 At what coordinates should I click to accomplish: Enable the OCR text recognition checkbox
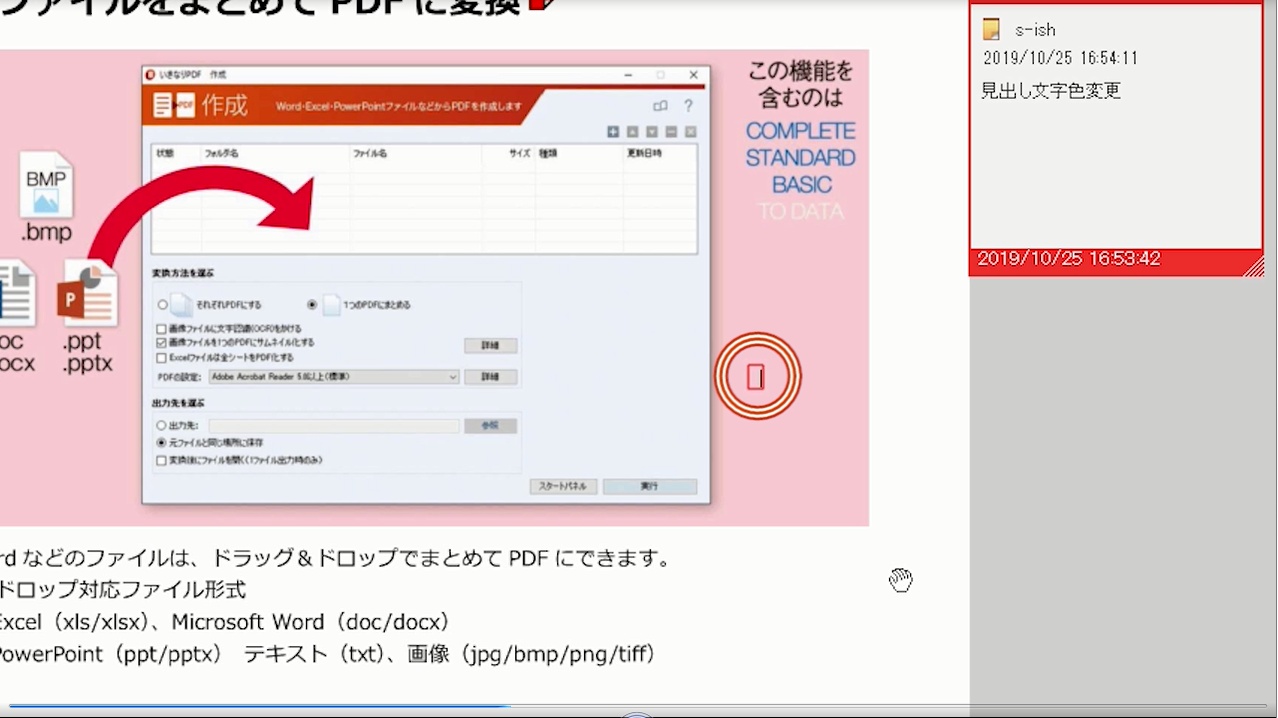(160, 328)
